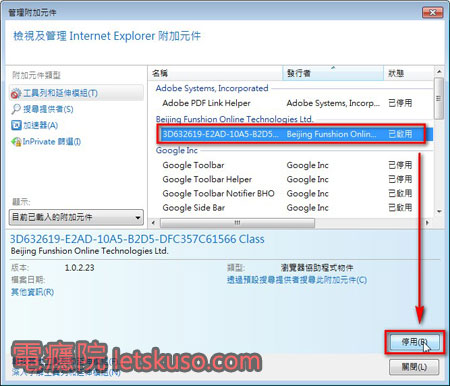Viewport: 450px width, 386px height.
Task: Open the 目前已載入的附加元件 show dropdown
Action: point(76,218)
